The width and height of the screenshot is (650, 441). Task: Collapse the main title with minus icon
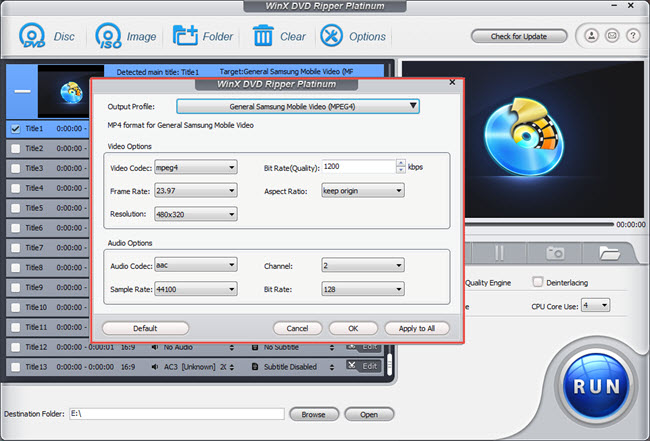[x=22, y=91]
